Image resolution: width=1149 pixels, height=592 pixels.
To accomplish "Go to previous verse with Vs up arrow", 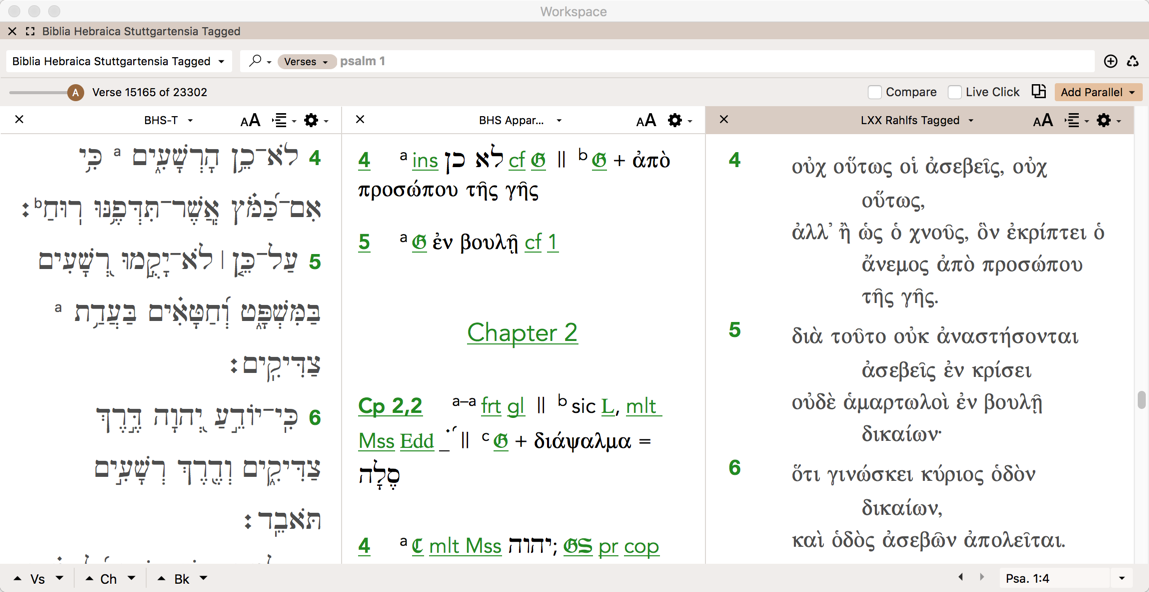I will click(17, 579).
